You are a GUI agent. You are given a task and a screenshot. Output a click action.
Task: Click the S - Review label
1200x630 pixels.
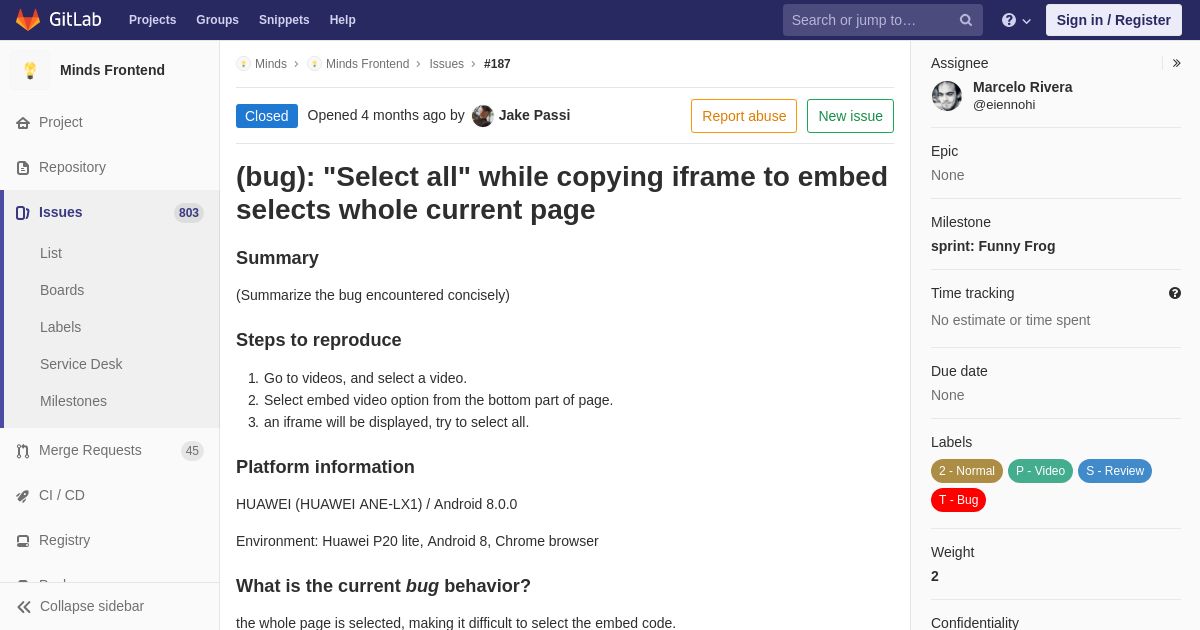click(1115, 471)
